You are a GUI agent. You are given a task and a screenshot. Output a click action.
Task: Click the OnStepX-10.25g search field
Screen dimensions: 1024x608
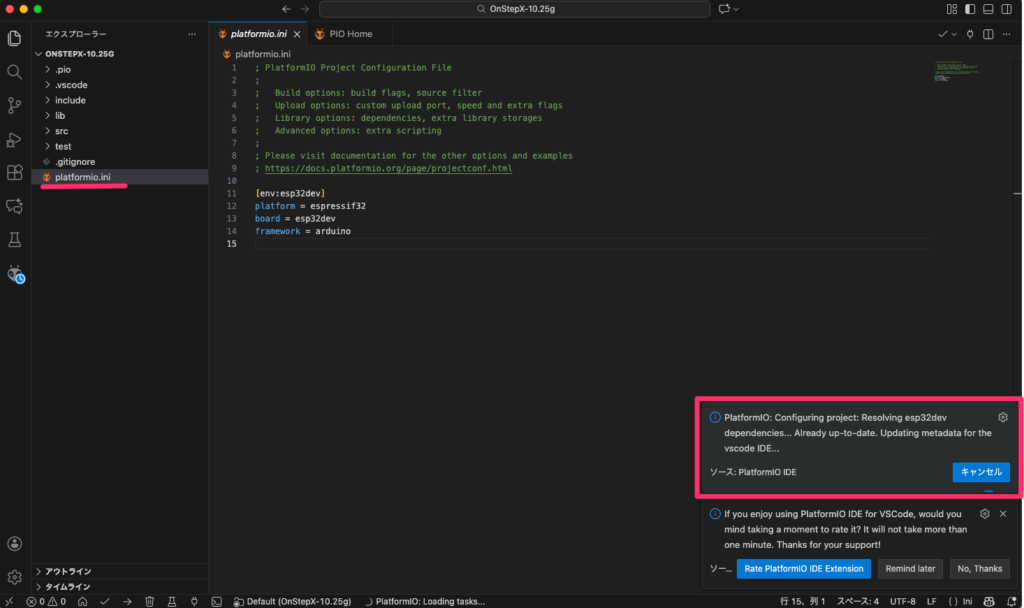pyautogui.click(x=510, y=9)
